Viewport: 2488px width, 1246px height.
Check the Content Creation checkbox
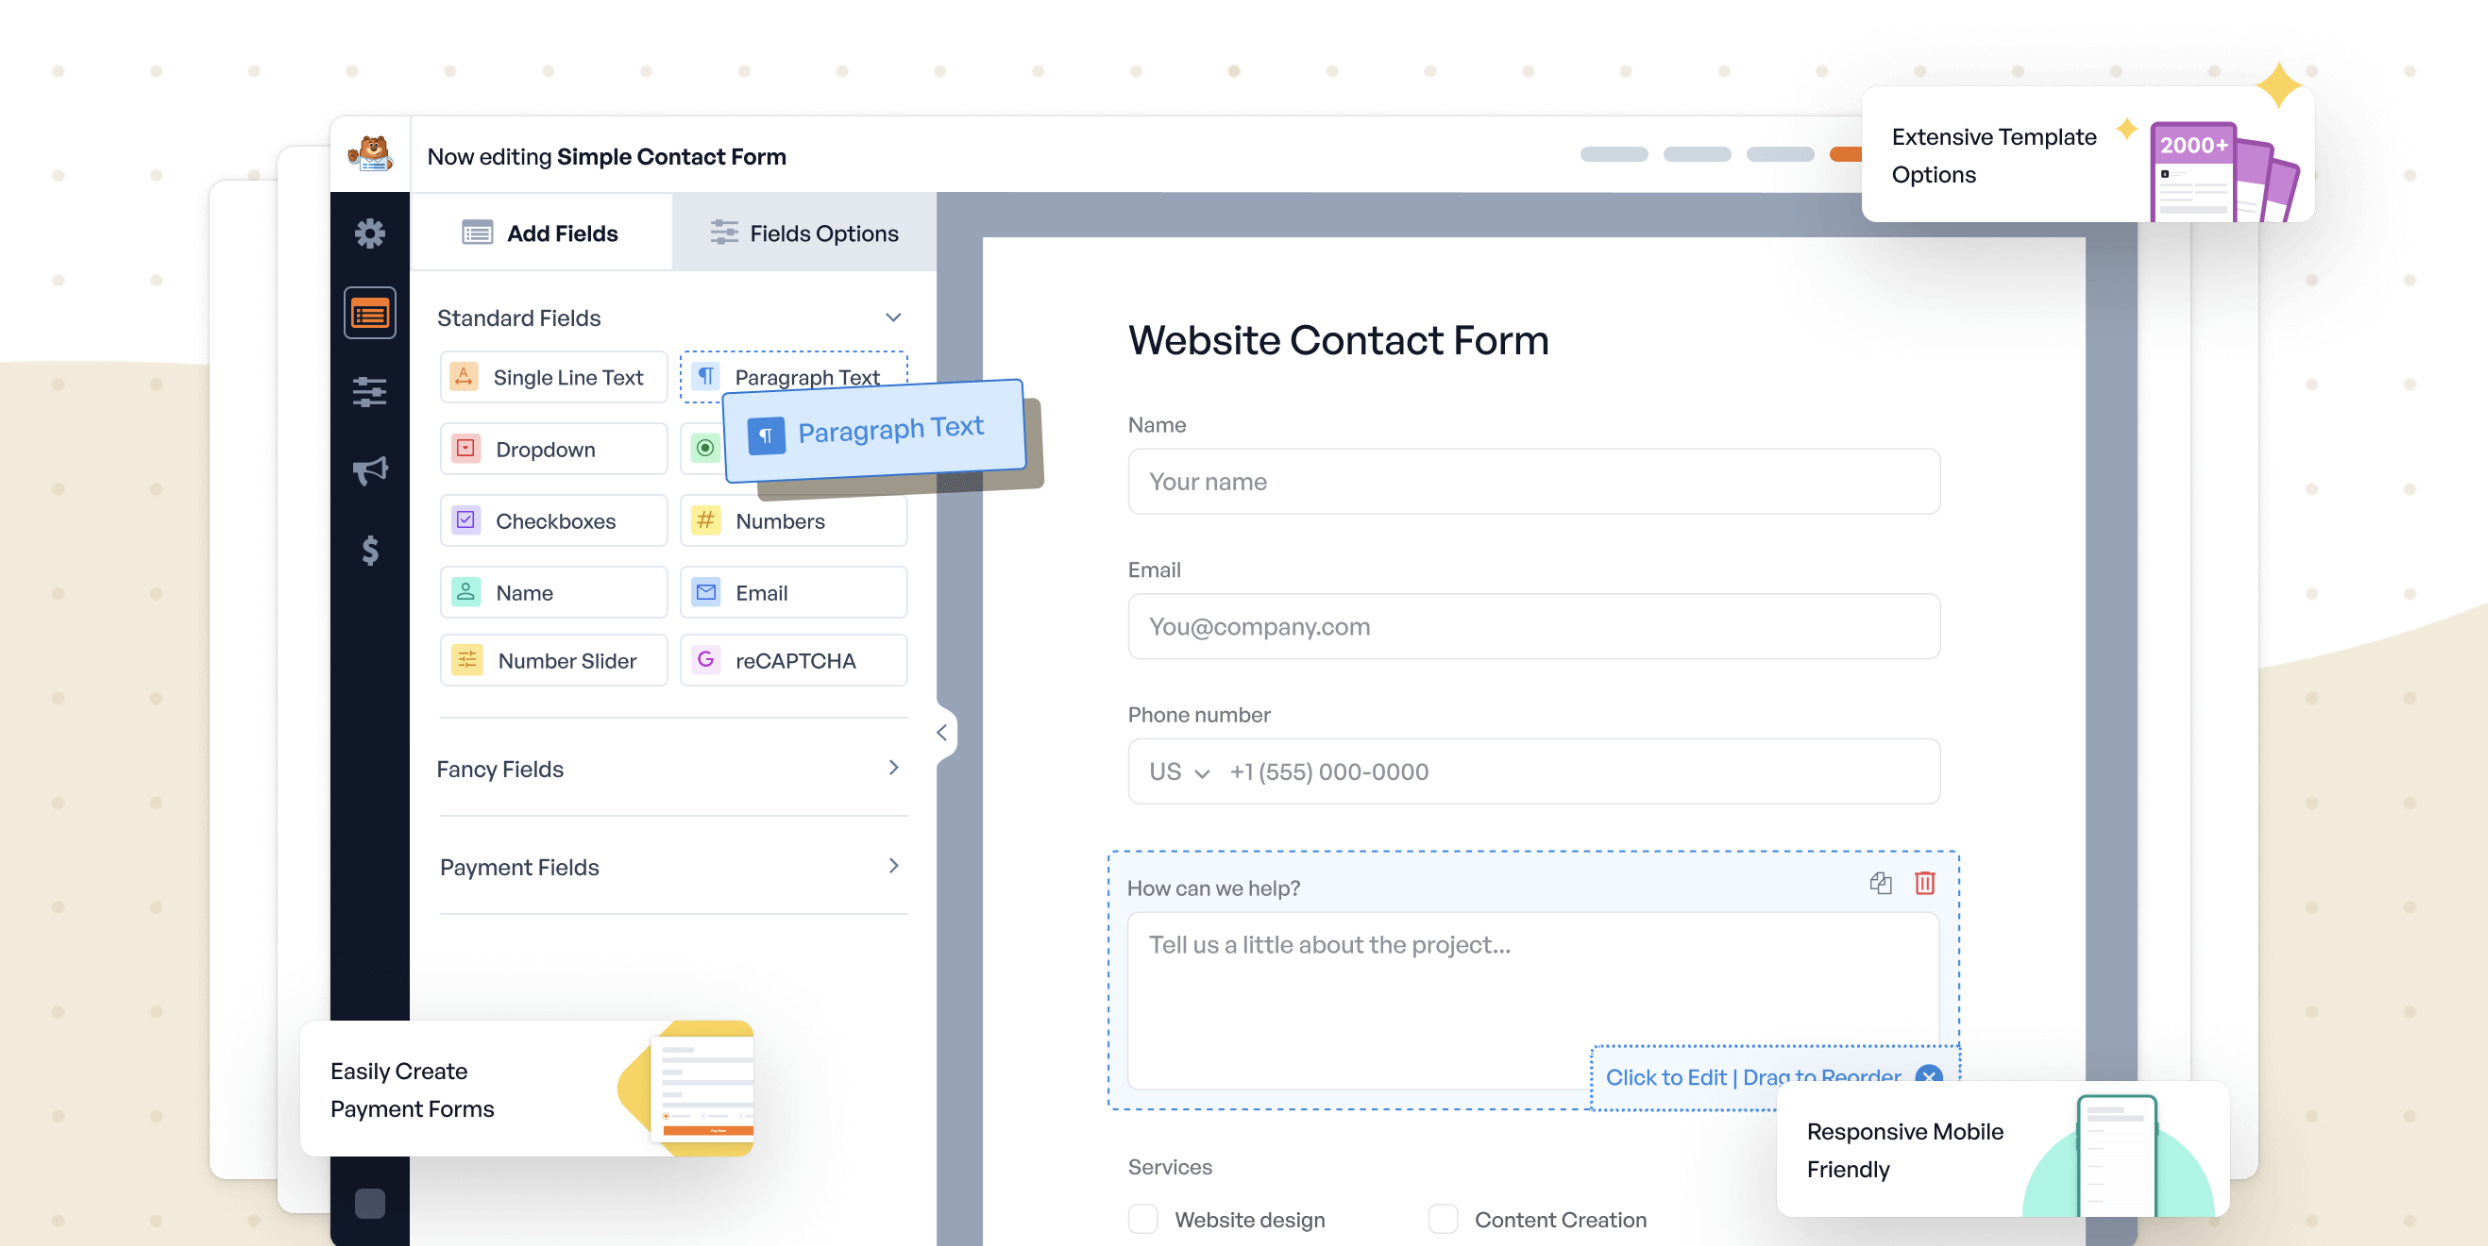pos(1443,1219)
